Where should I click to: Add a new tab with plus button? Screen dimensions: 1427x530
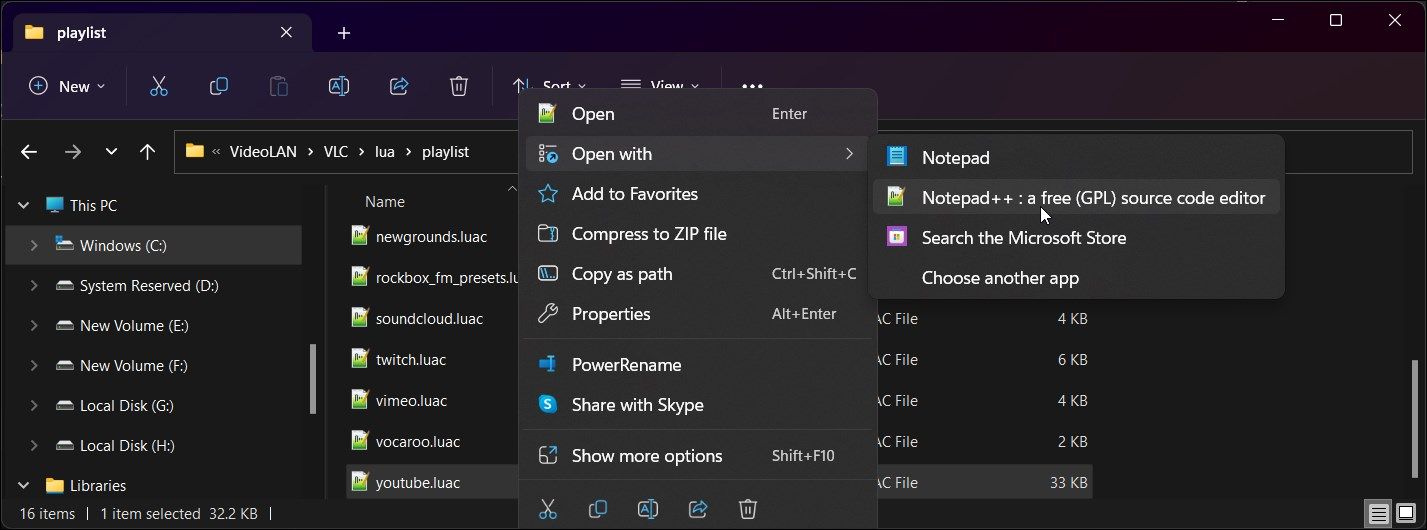click(x=344, y=33)
